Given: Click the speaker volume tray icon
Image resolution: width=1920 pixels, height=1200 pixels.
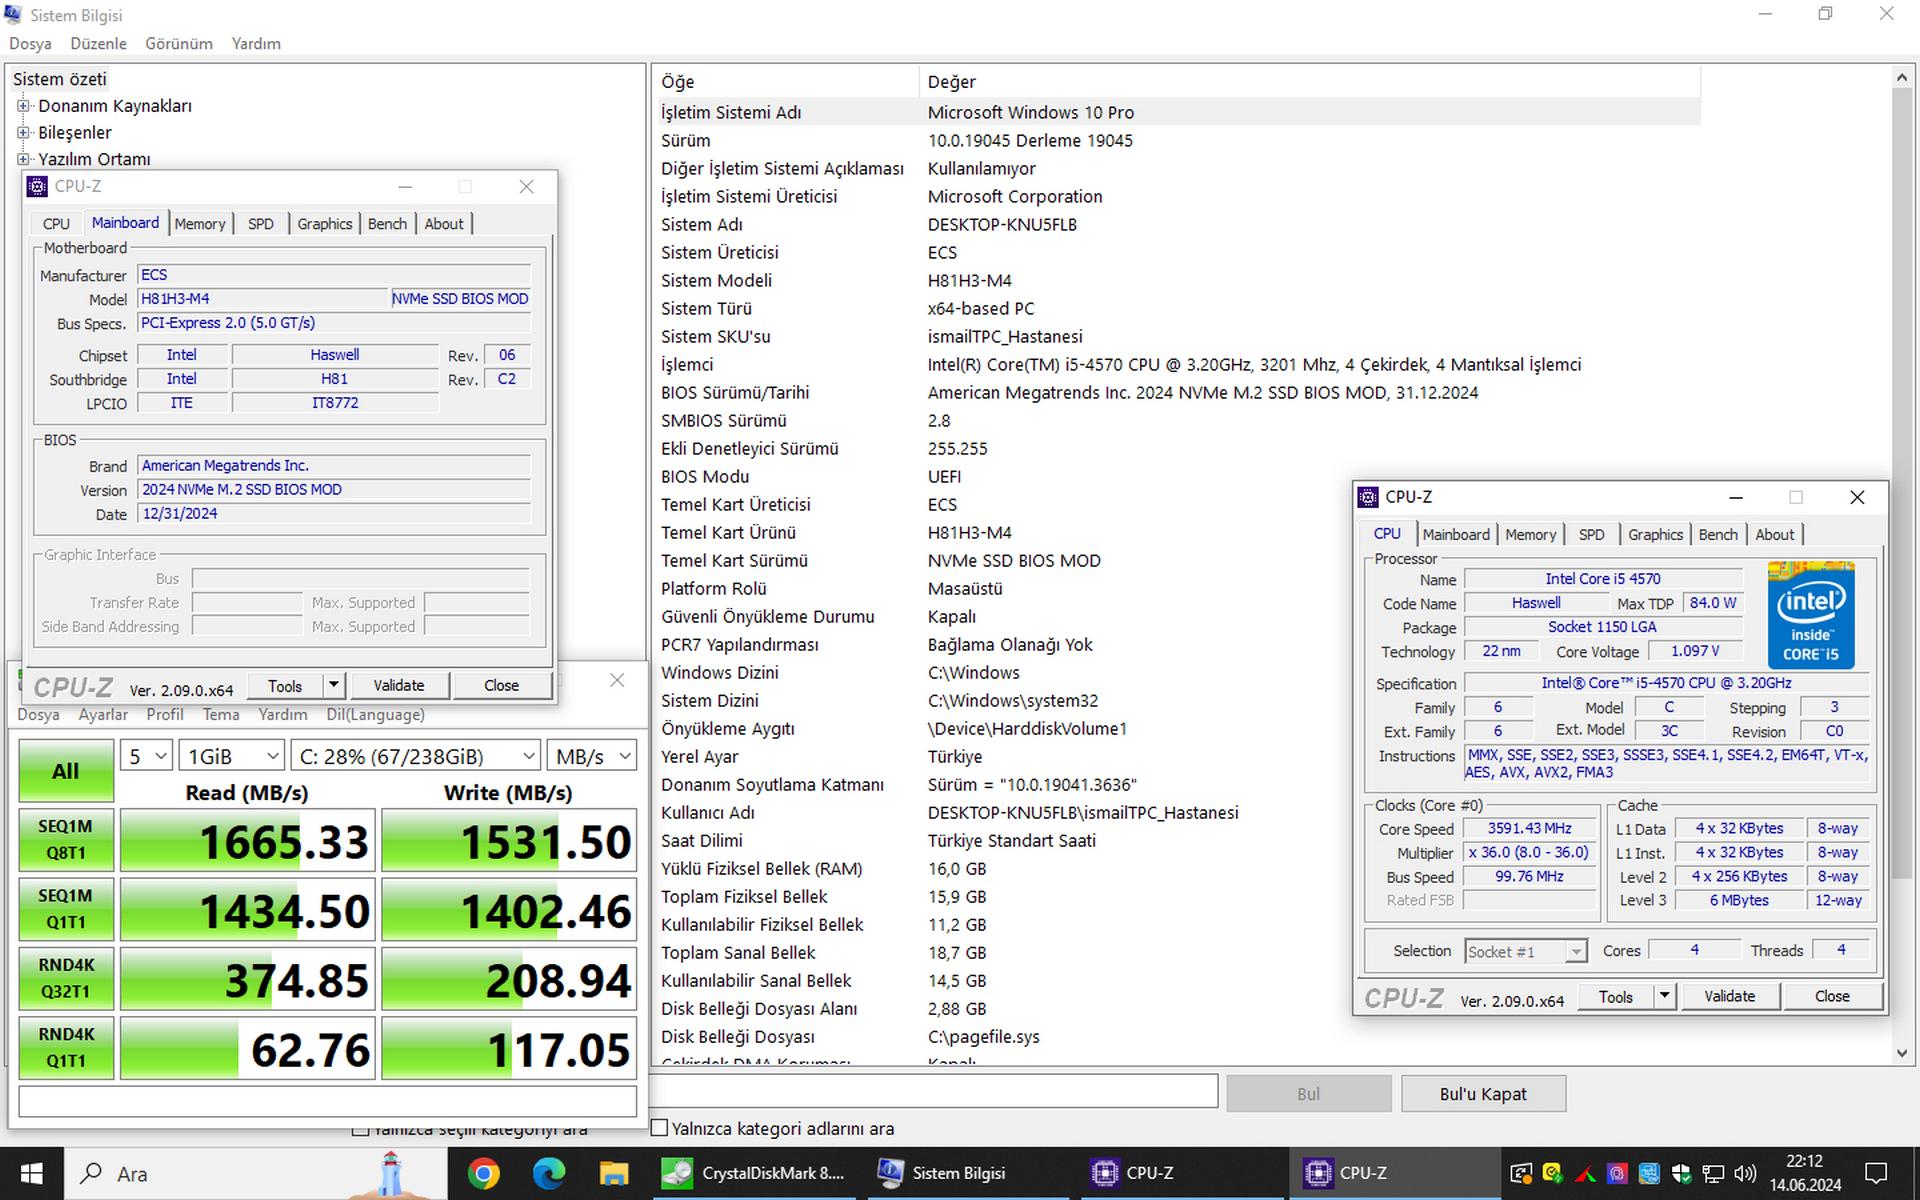Looking at the screenshot, I should (x=1745, y=1173).
